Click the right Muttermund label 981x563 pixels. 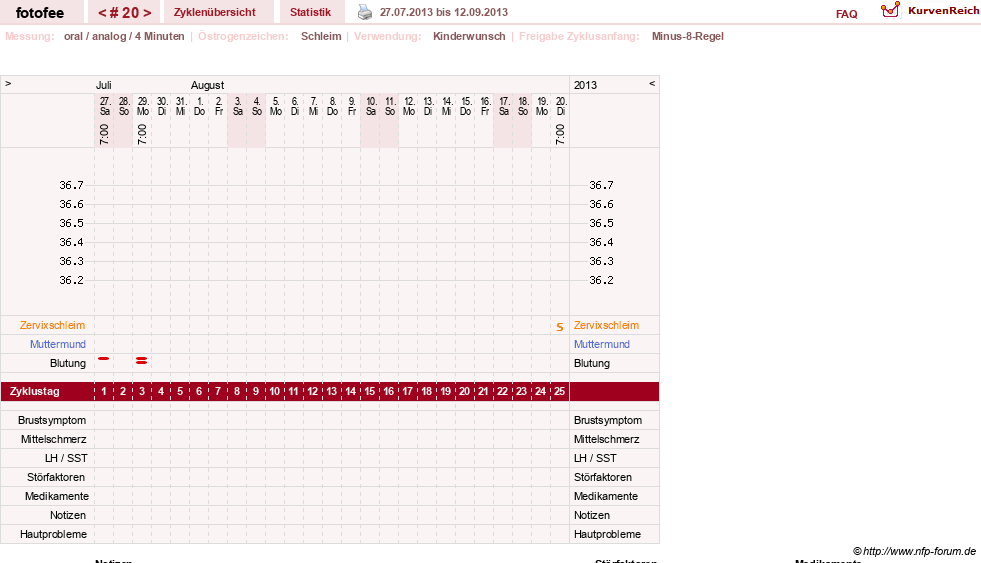[602, 344]
